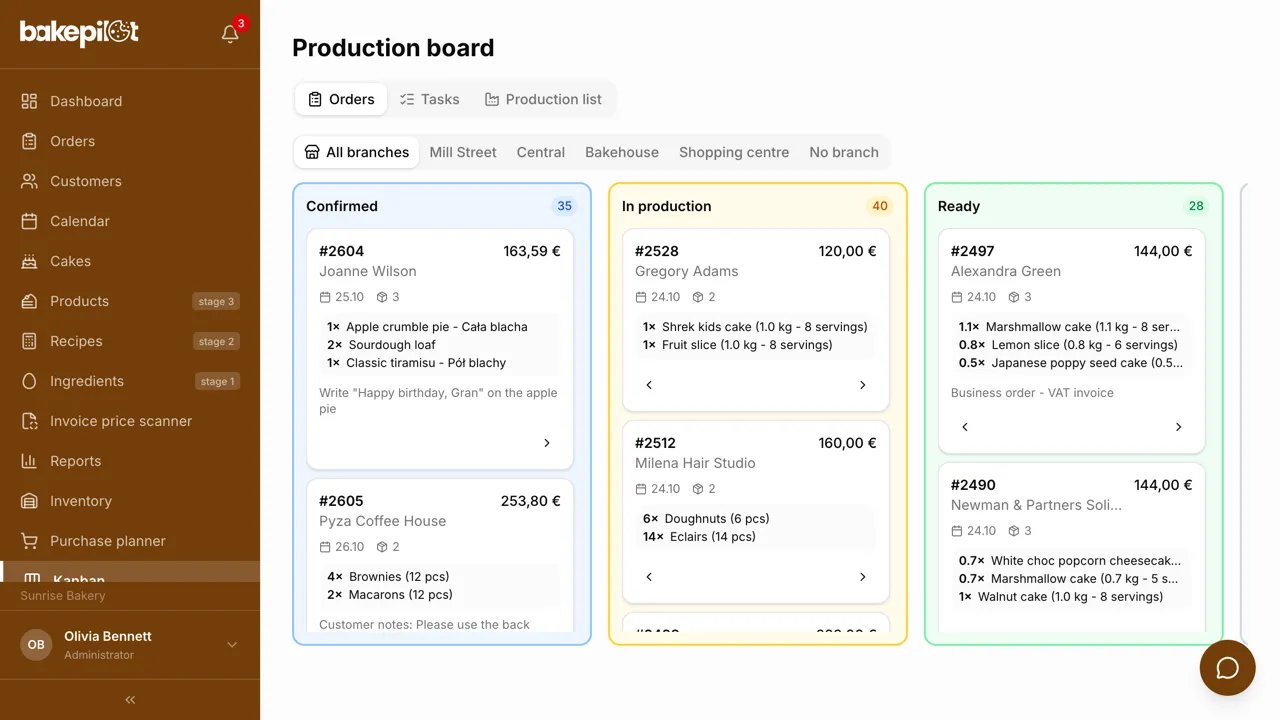Click the Products bag icon
1280x720 pixels.
click(x=30, y=301)
